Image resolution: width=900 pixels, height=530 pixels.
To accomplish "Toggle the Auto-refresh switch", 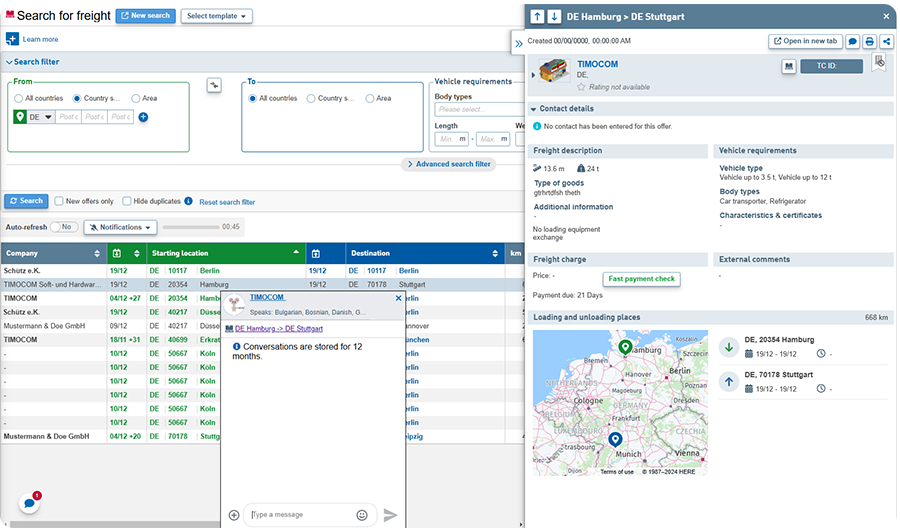I will click(x=64, y=227).
